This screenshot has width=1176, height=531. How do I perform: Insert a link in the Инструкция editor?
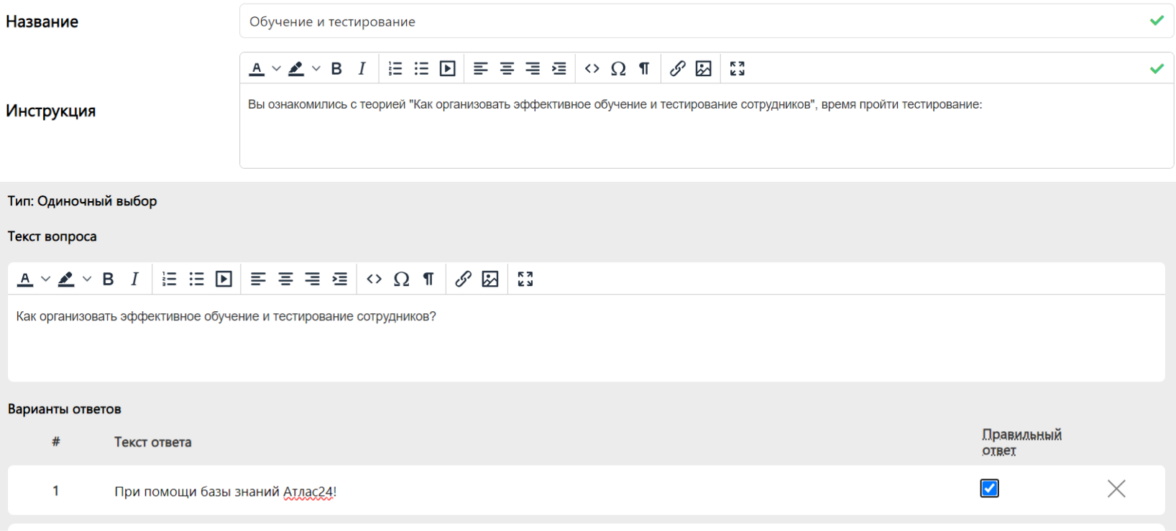(x=677, y=69)
